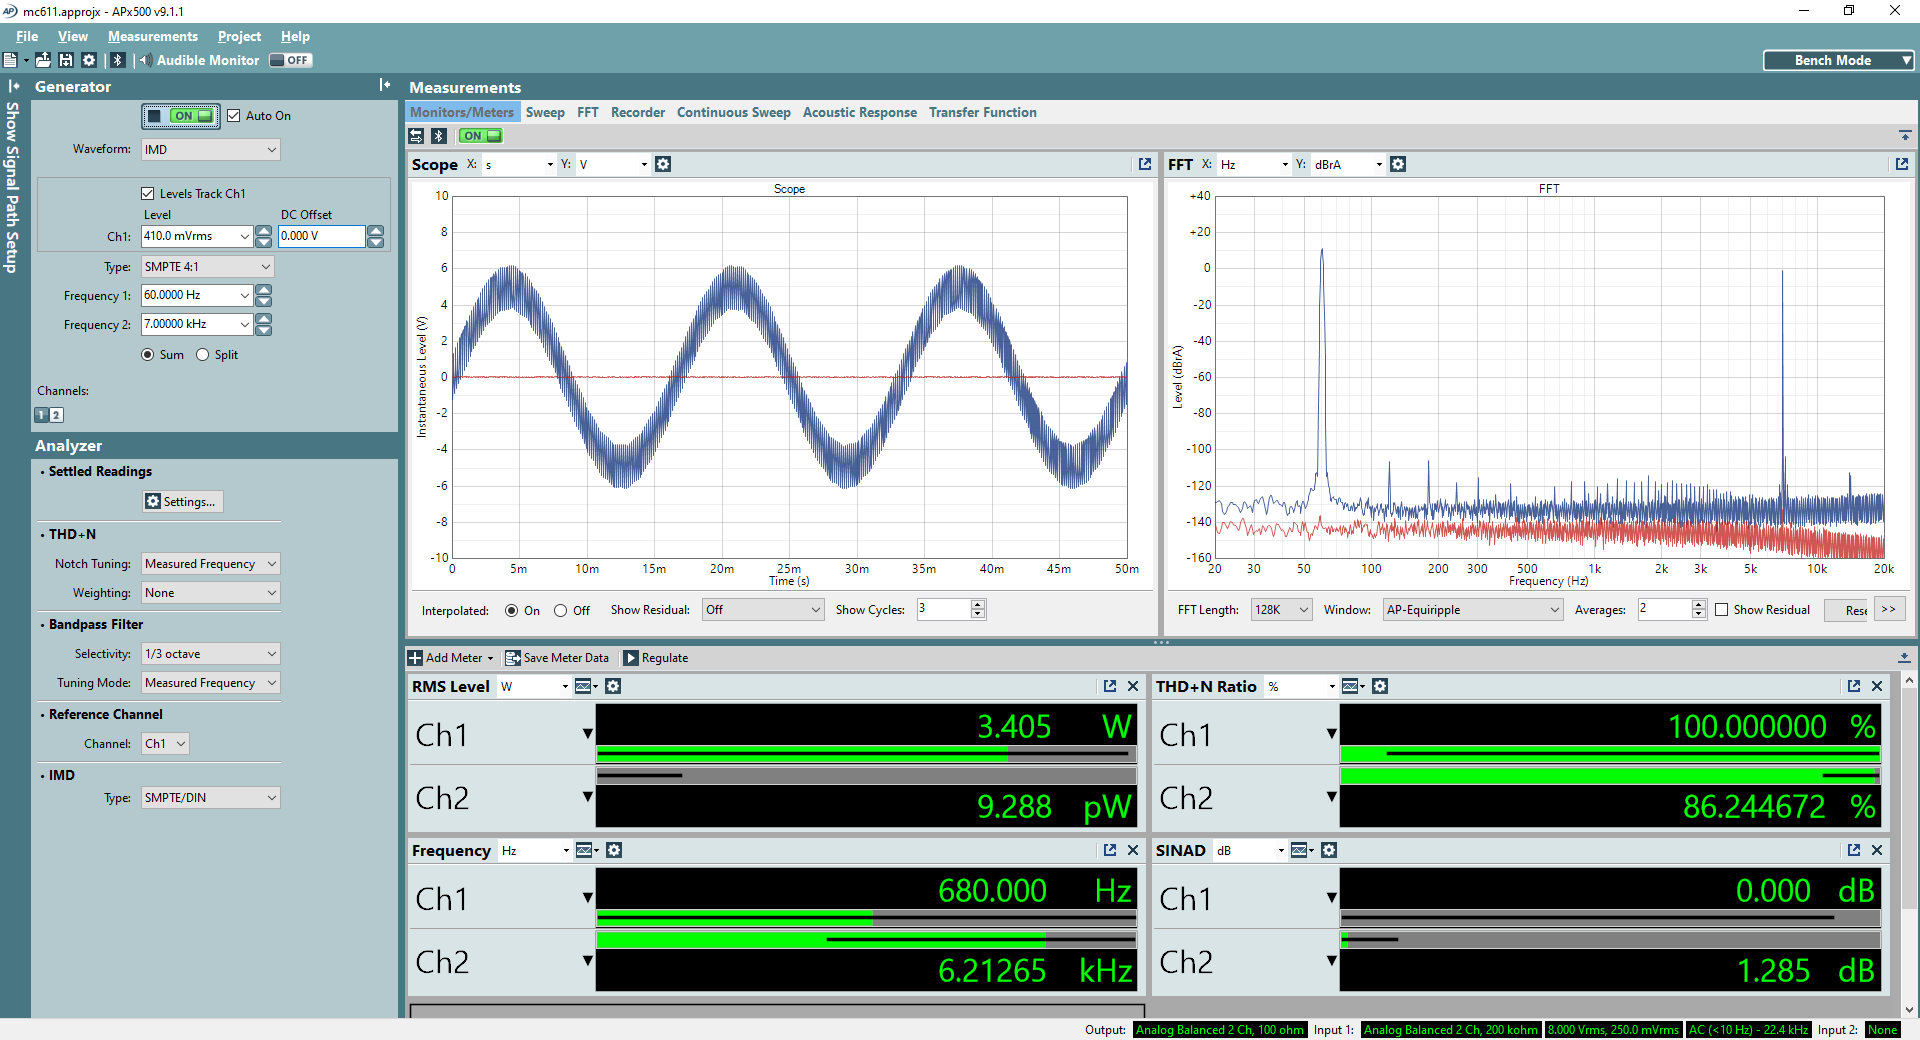
Task: Open the File menu
Action: click(x=27, y=36)
